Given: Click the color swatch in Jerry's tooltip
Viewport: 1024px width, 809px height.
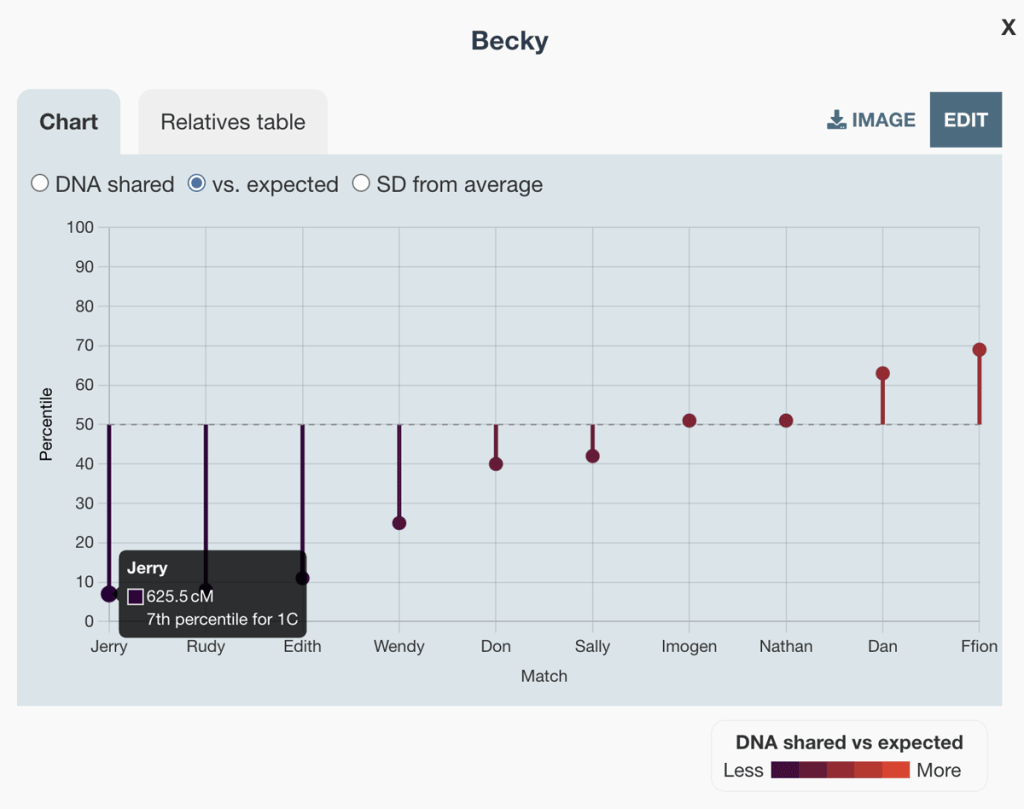Looking at the screenshot, I should click(x=135, y=595).
